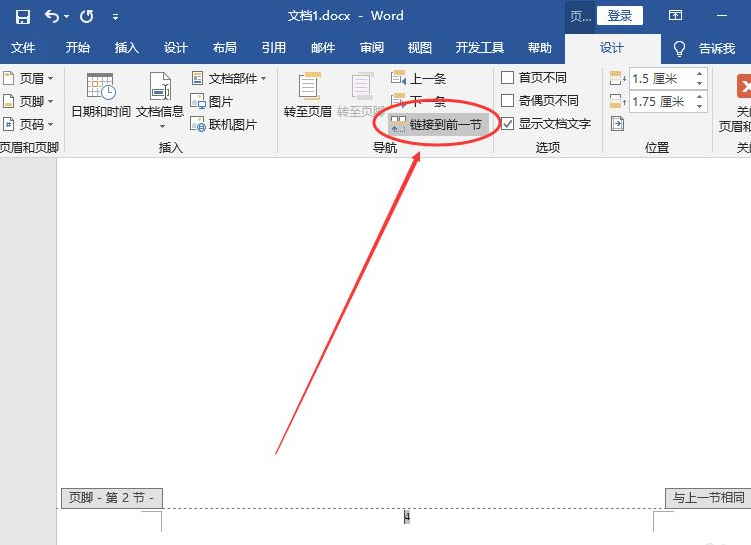Insert 日期和时间 via calendar icon
The height and width of the screenshot is (545, 751).
[x=101, y=95]
